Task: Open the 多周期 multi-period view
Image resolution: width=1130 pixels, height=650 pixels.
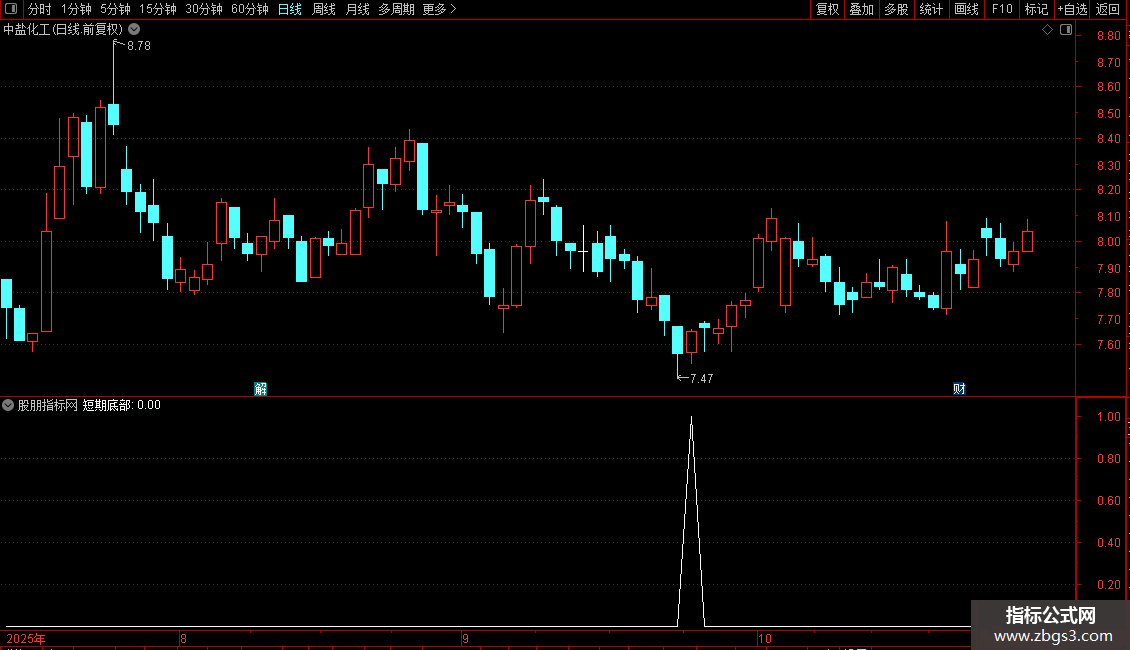Action: [x=396, y=9]
